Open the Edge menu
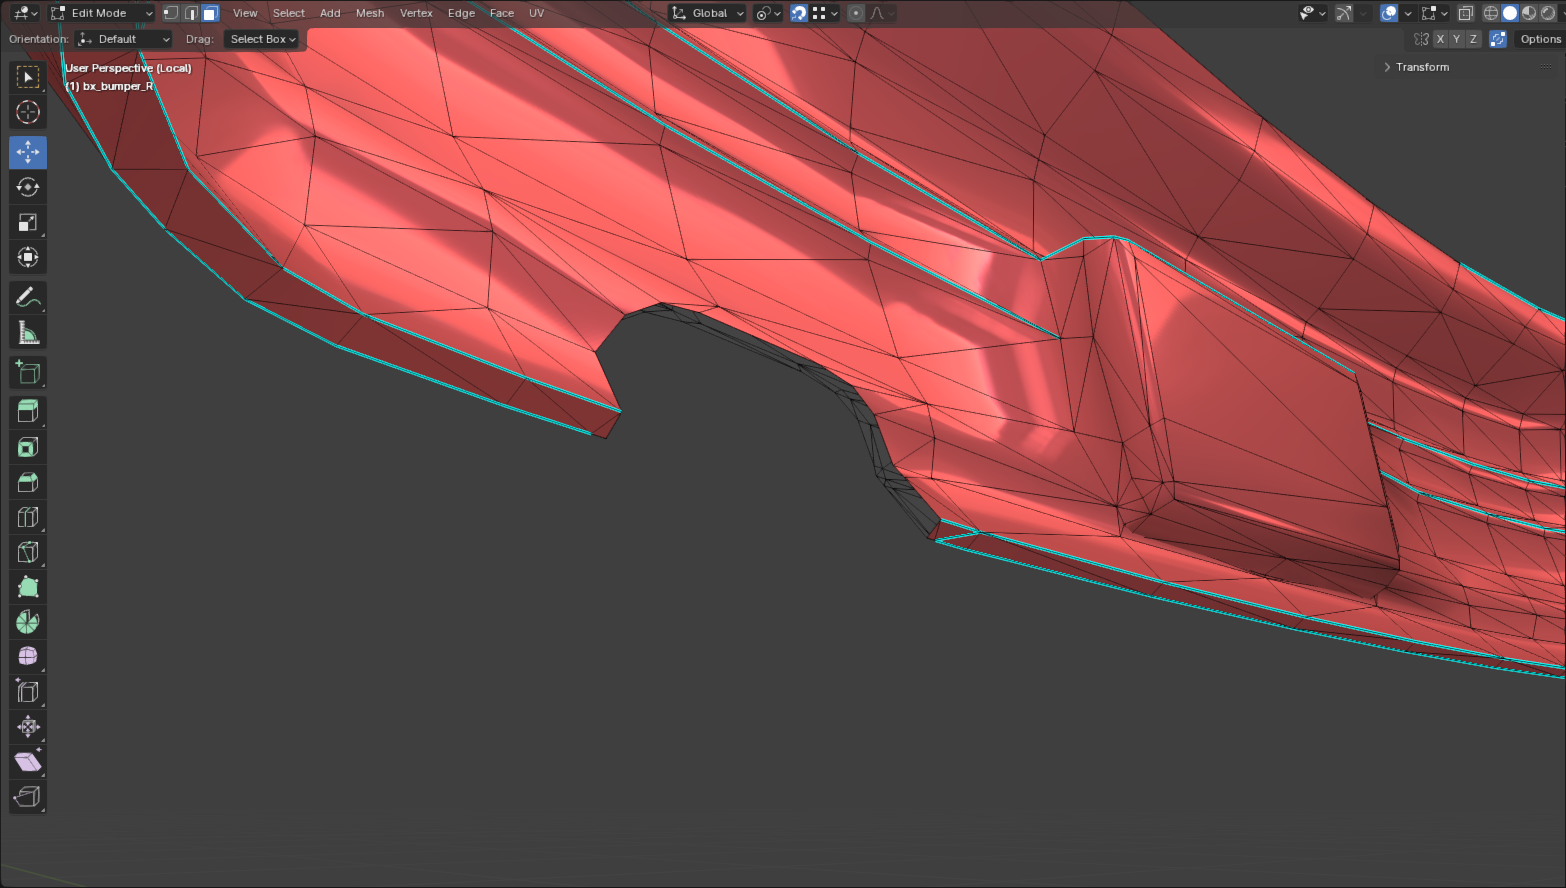 tap(461, 13)
